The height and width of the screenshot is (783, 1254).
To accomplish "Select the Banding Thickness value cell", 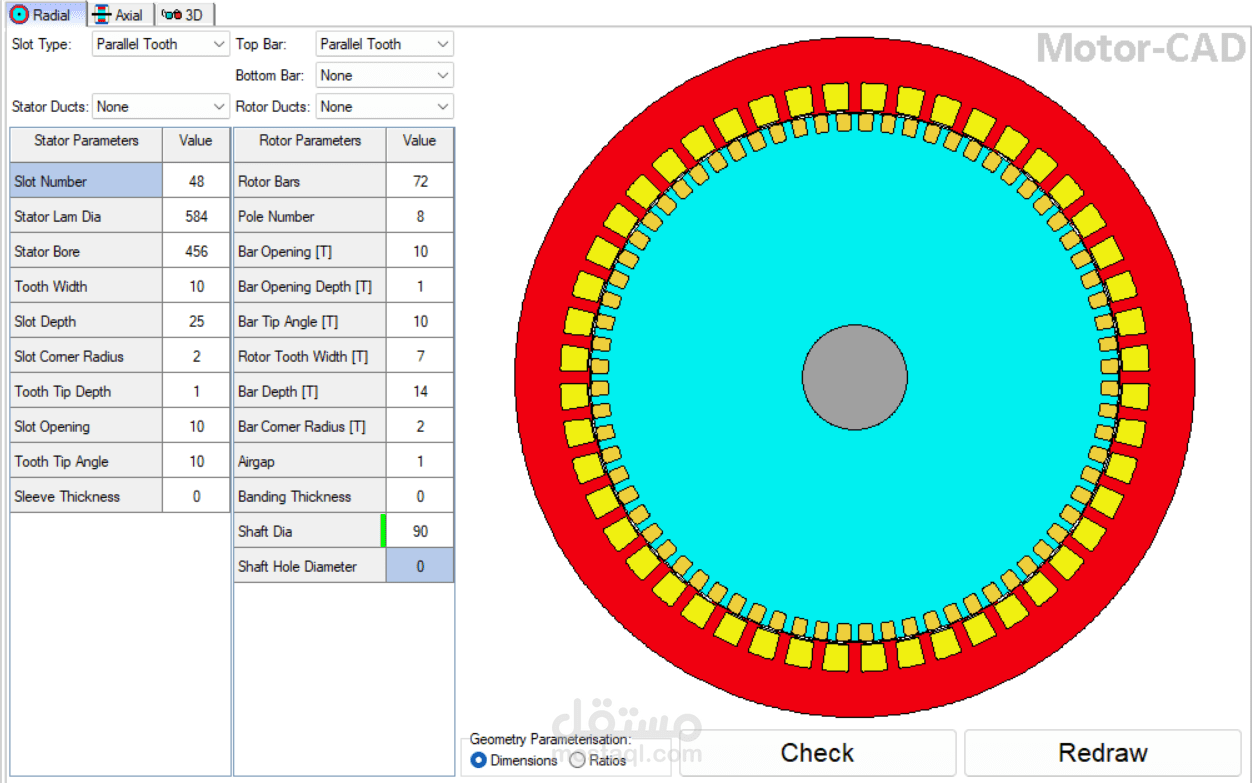I will [x=420, y=496].
